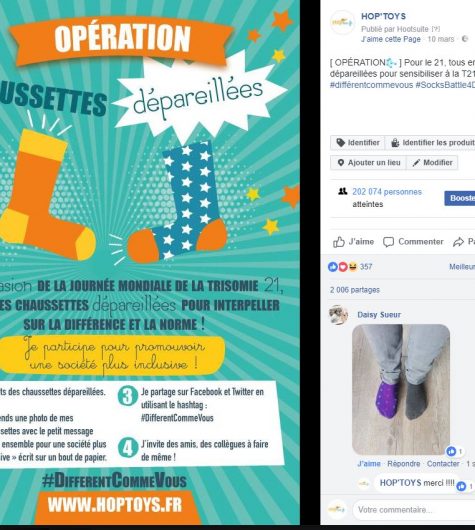
Task: Click J'aime cette Page link
Action: tap(391, 39)
